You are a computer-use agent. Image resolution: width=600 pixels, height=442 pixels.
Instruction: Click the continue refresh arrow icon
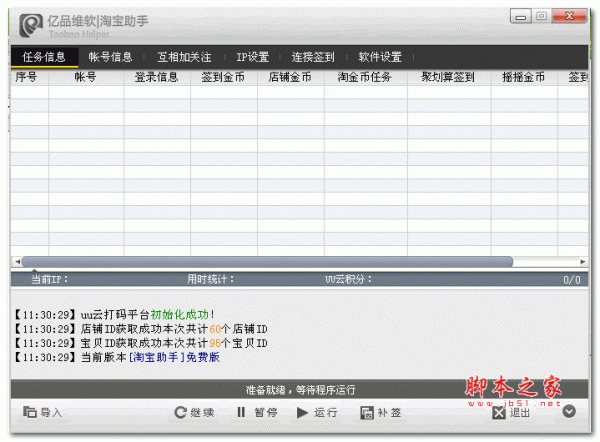point(180,412)
